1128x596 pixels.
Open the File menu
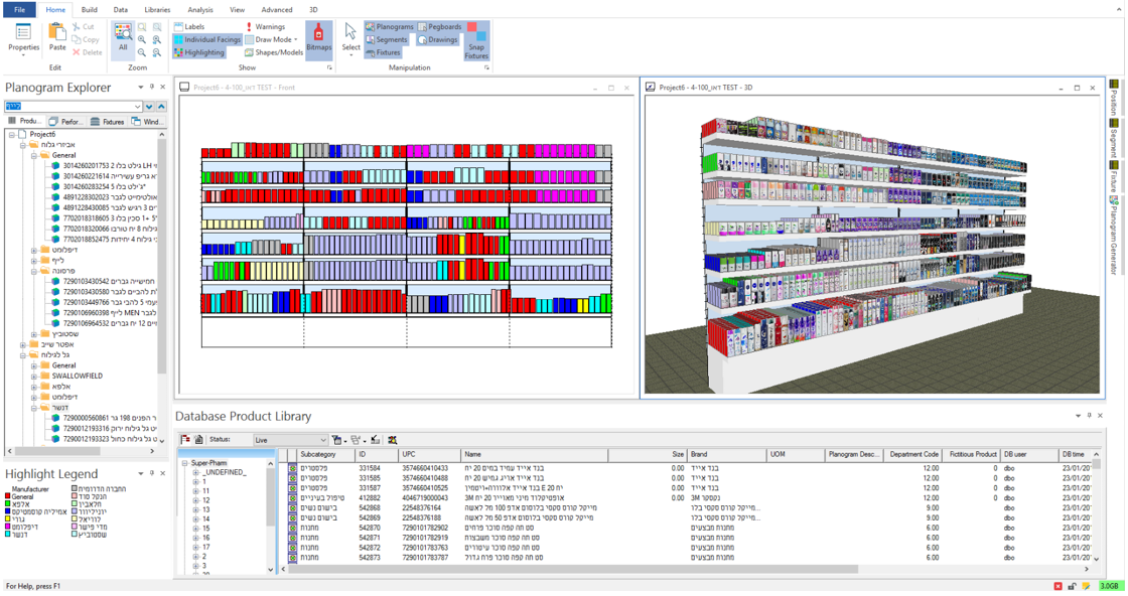[x=19, y=9]
